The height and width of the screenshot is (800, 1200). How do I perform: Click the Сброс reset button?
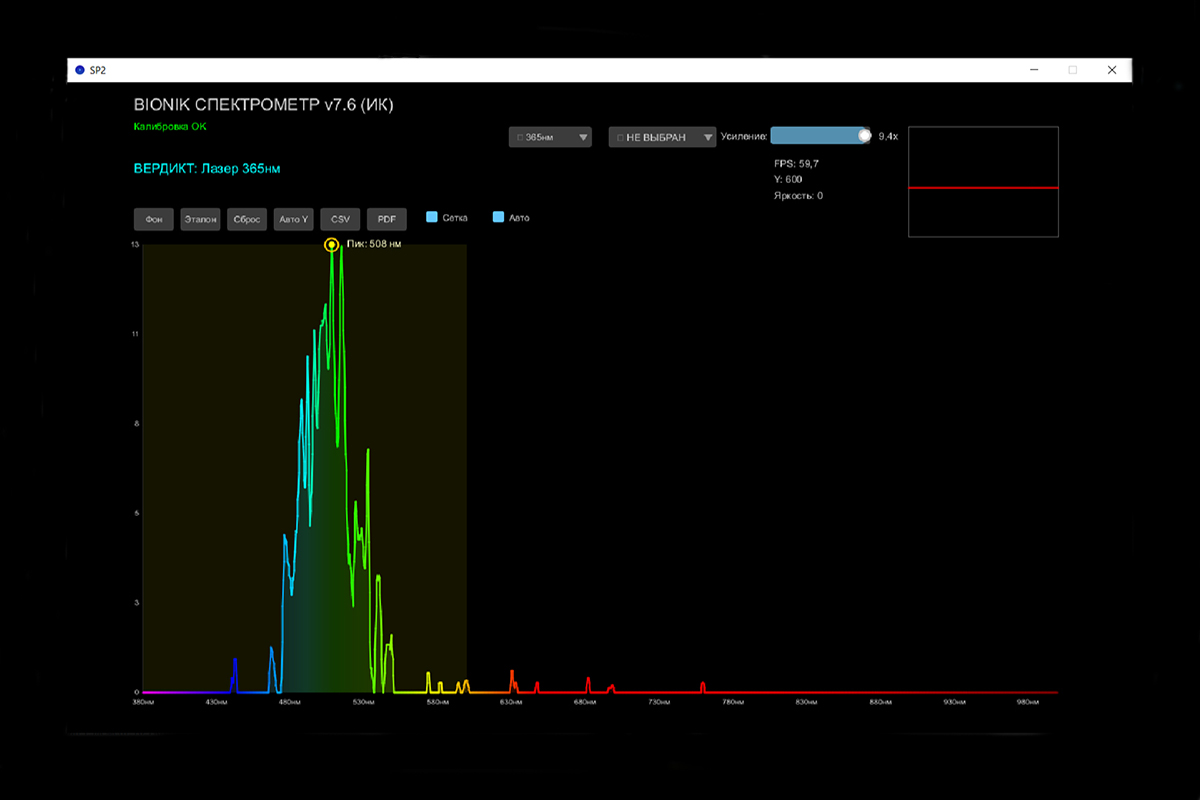[247, 219]
